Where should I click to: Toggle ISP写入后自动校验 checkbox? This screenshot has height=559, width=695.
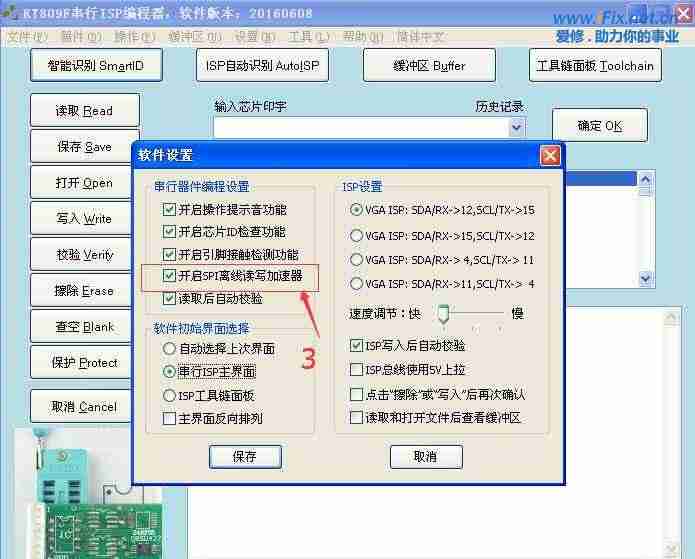[357, 346]
